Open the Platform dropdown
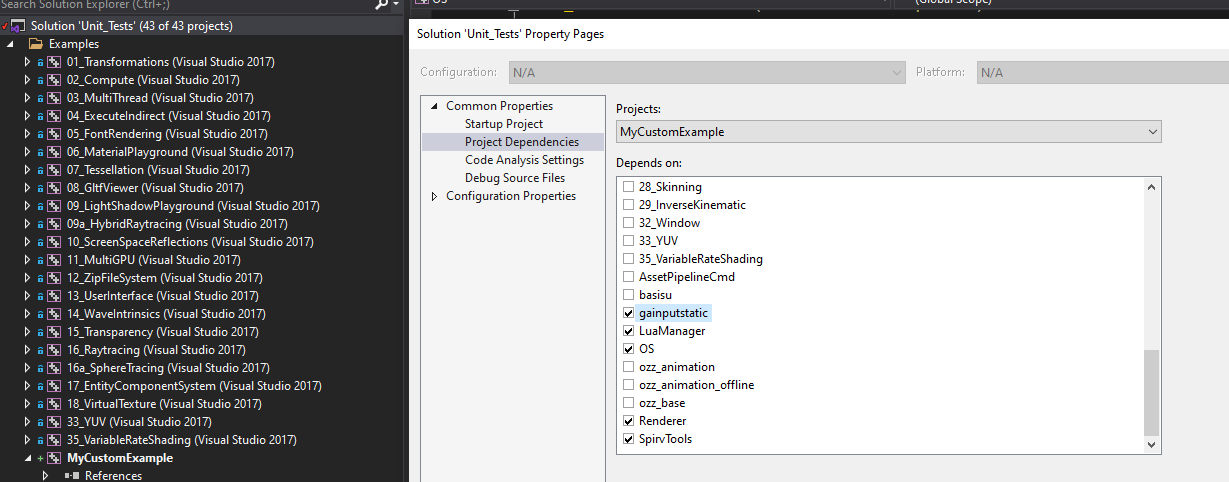This screenshot has width=1229, height=482. 1102,72
